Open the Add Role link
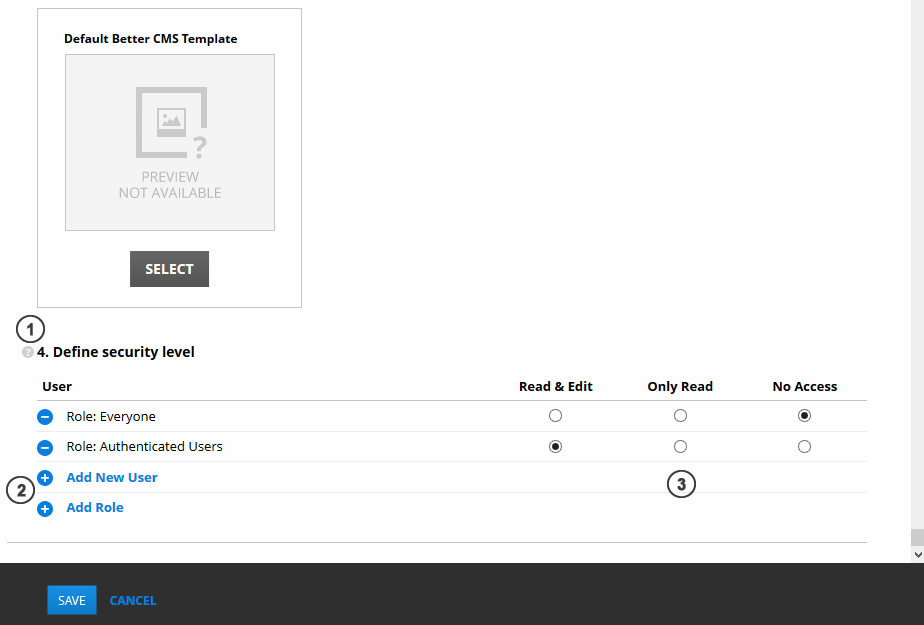The image size is (924, 625). point(95,508)
